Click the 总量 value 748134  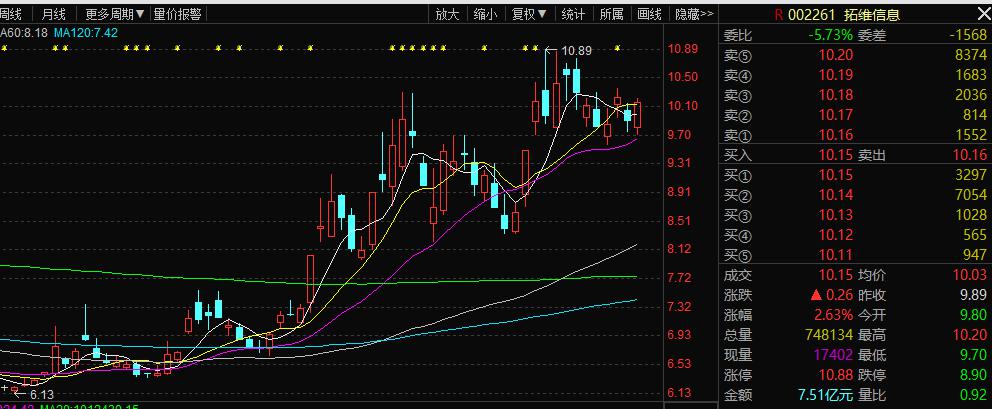coord(829,335)
